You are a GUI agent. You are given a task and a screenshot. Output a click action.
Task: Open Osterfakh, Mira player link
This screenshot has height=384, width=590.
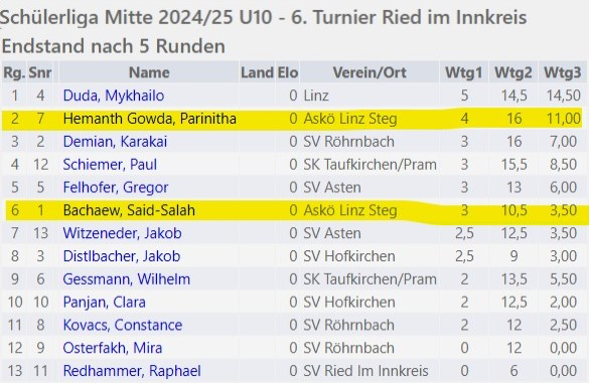[112, 348]
